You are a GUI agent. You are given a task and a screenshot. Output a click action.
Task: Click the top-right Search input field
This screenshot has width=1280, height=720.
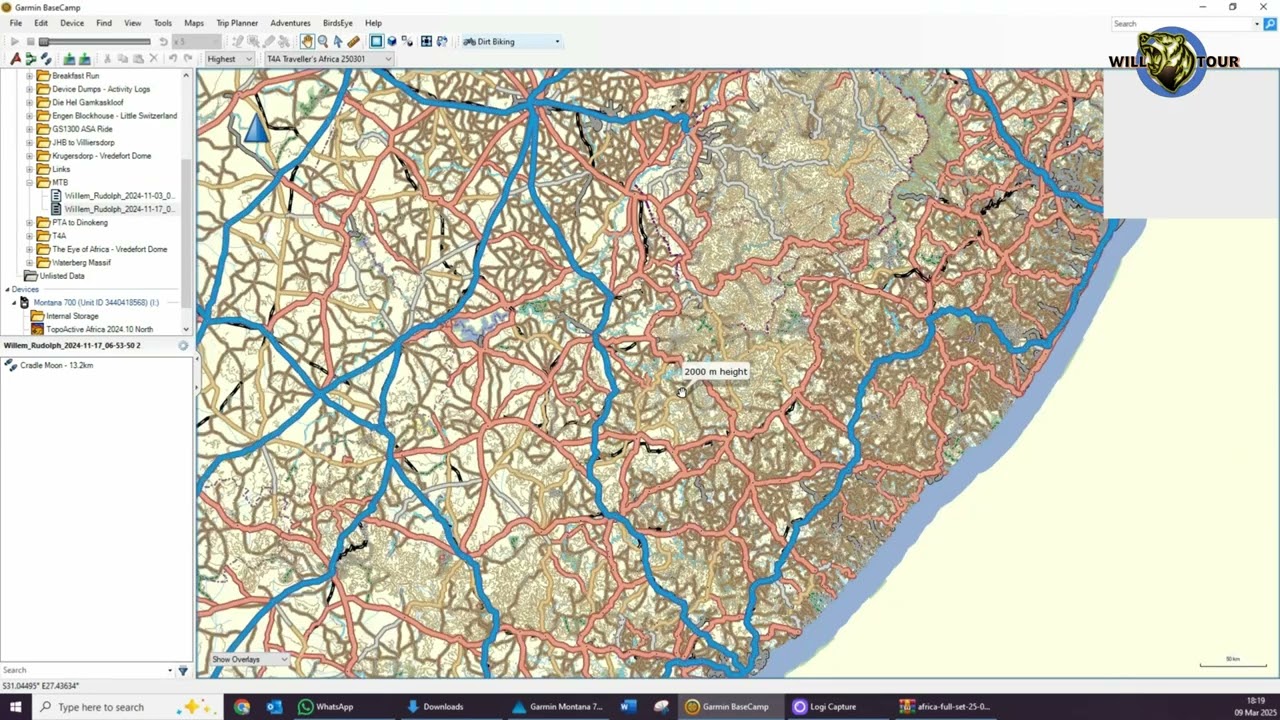click(x=1185, y=24)
